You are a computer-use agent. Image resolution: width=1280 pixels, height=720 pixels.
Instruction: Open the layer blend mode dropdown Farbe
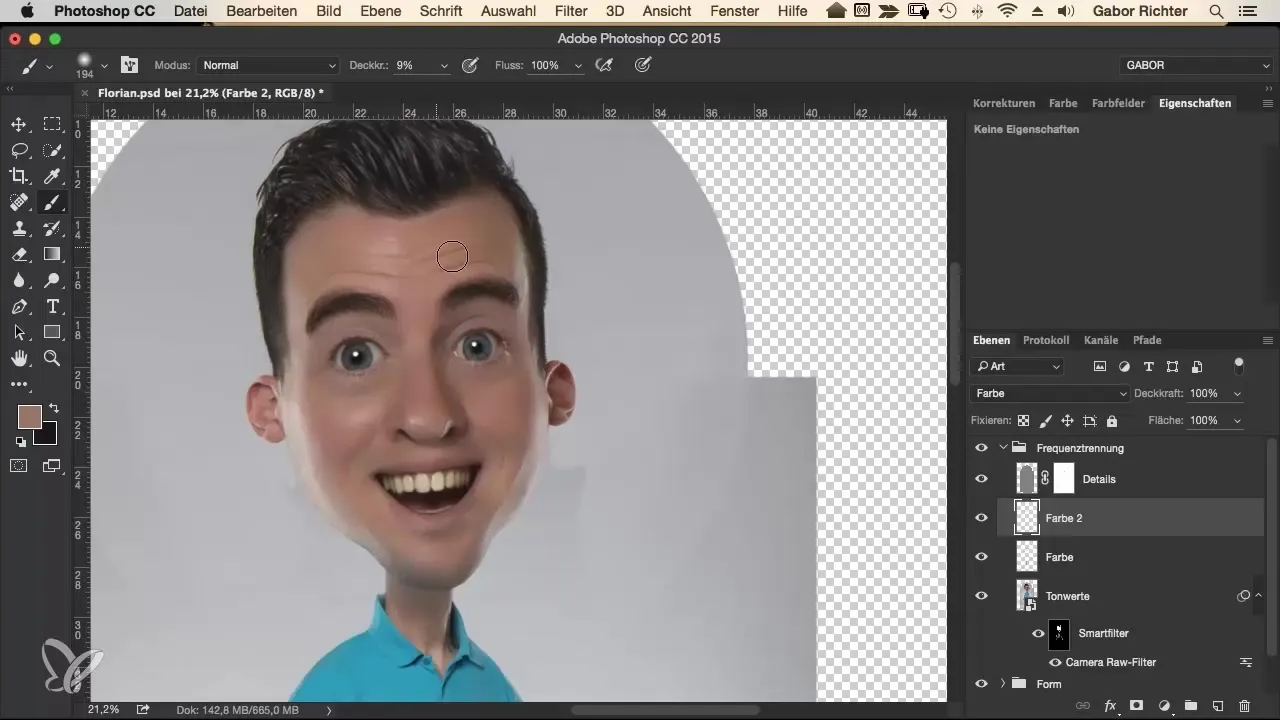point(1050,394)
